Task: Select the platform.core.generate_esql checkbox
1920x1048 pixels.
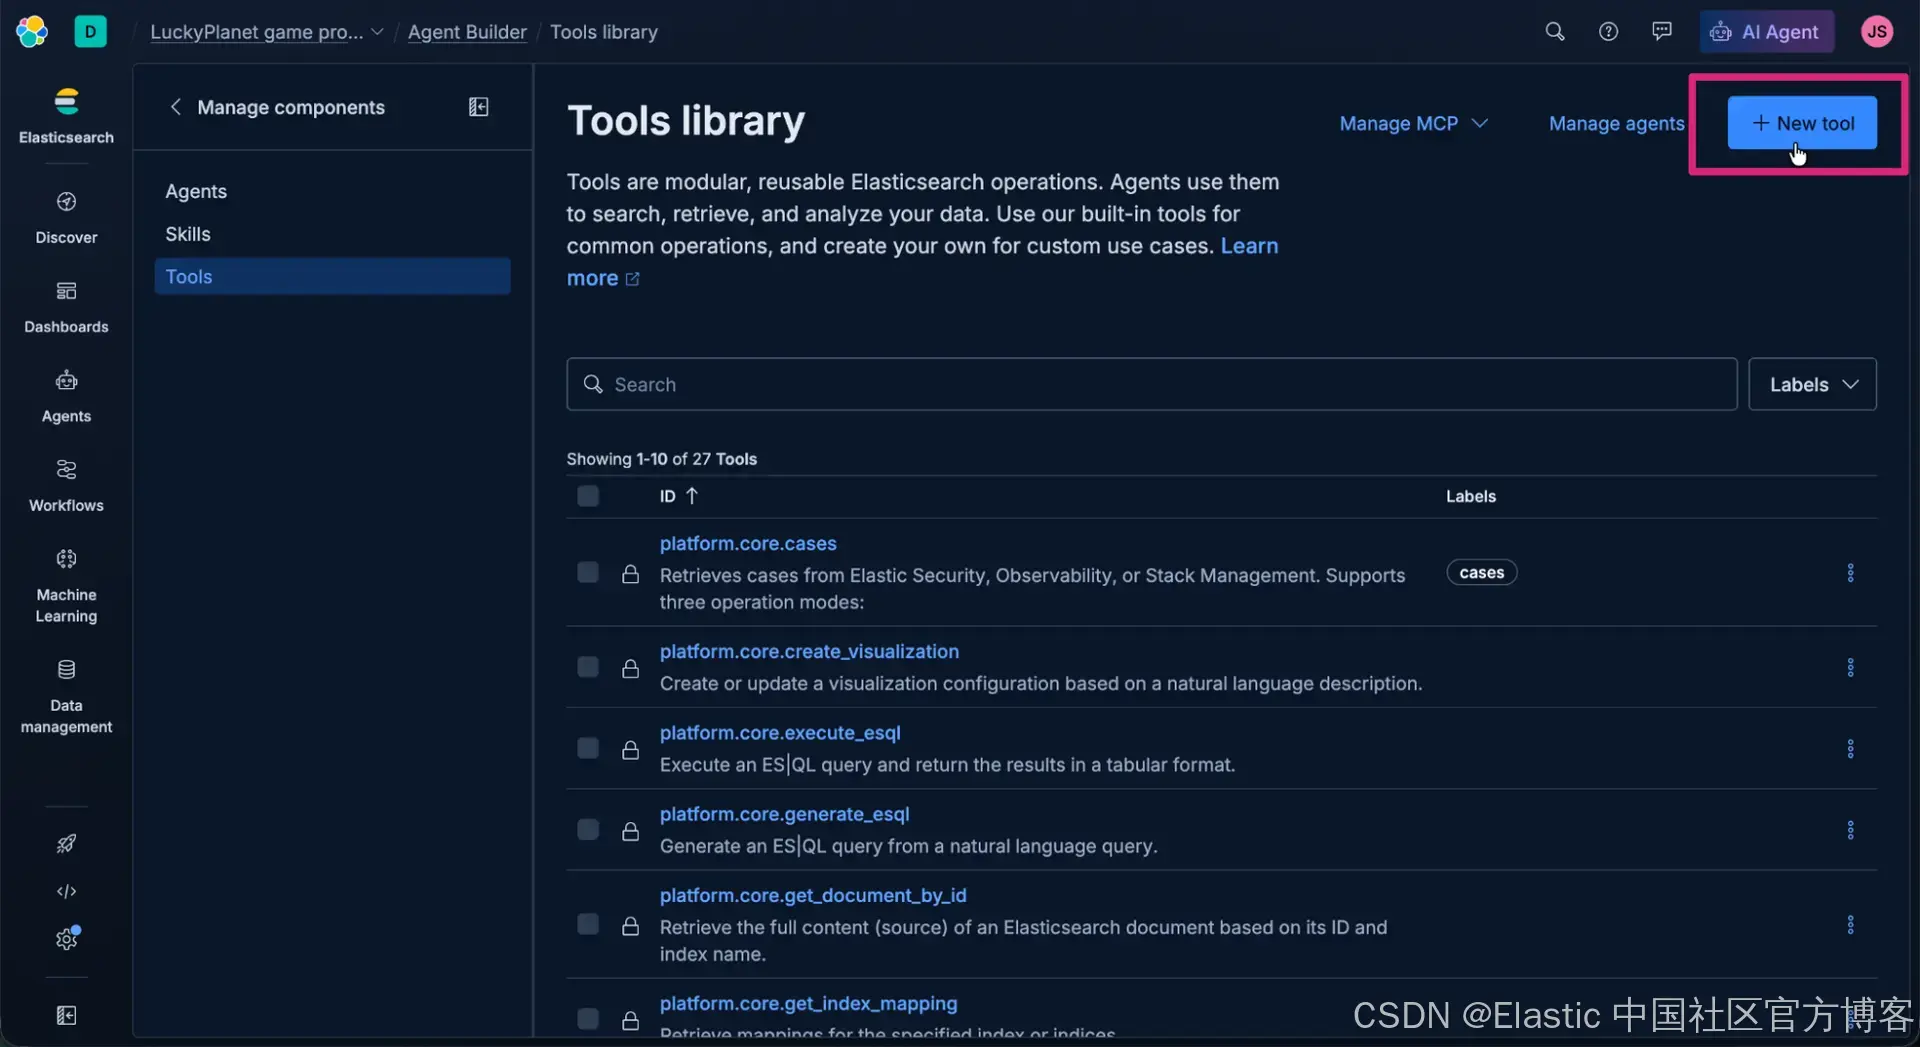Action: [x=588, y=830]
